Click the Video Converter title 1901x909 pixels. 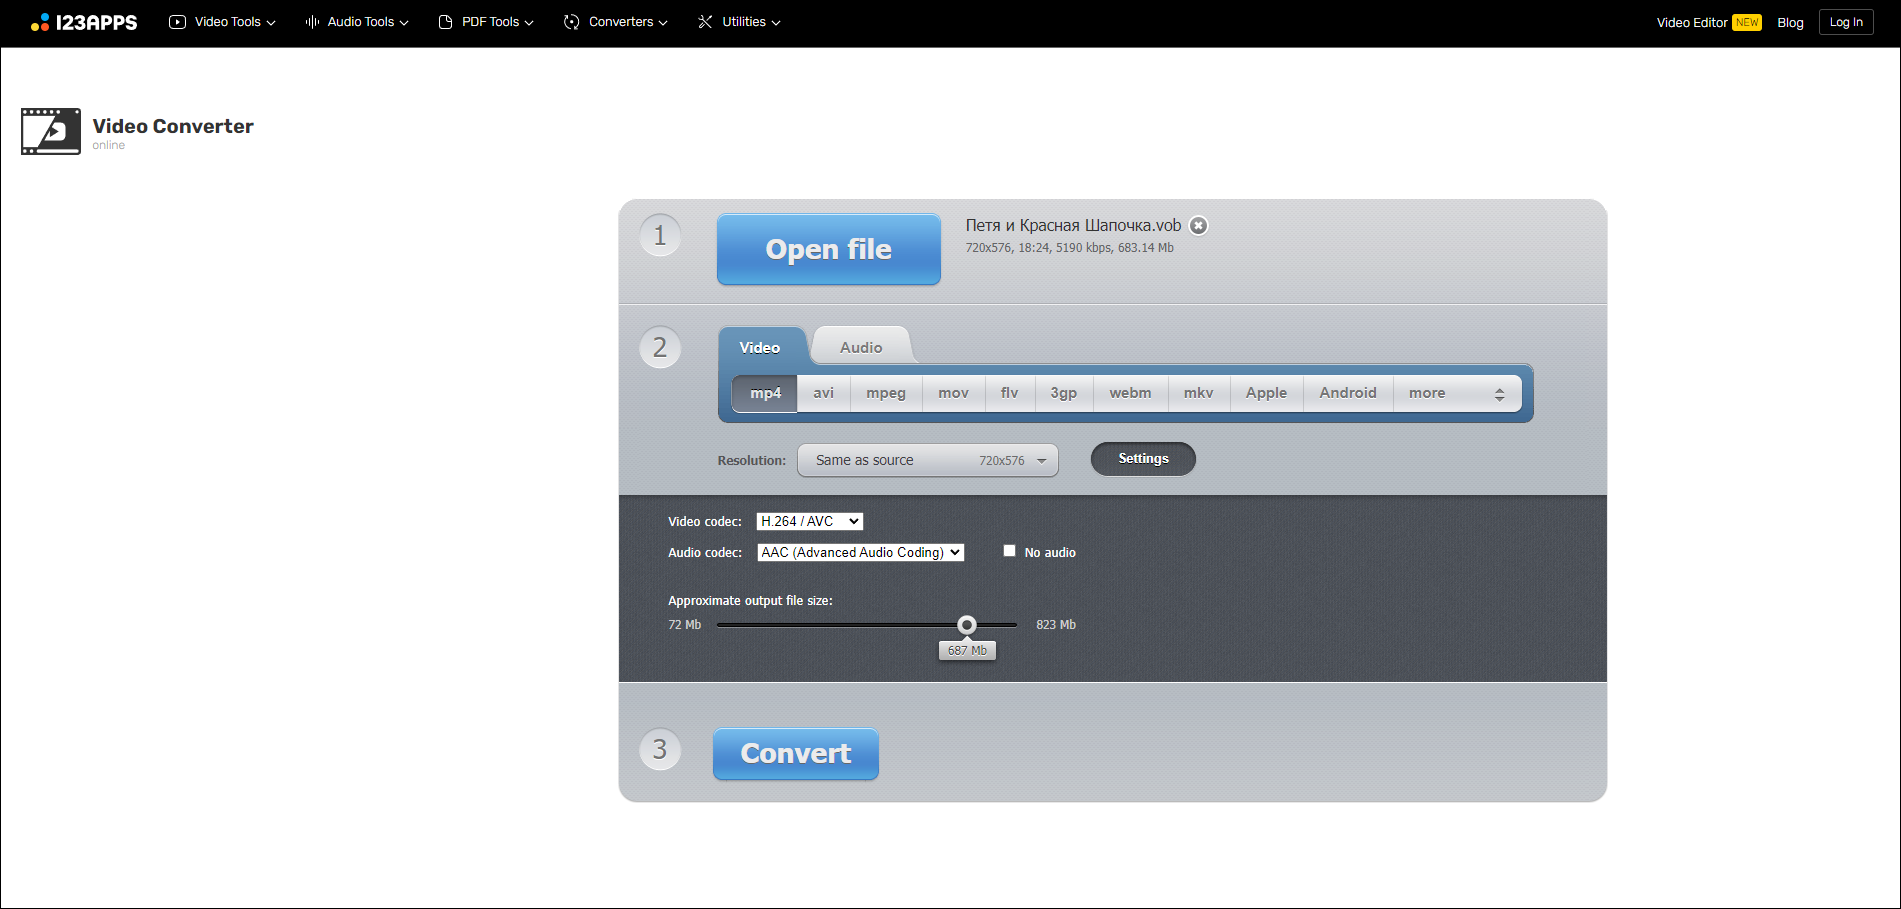(x=173, y=126)
